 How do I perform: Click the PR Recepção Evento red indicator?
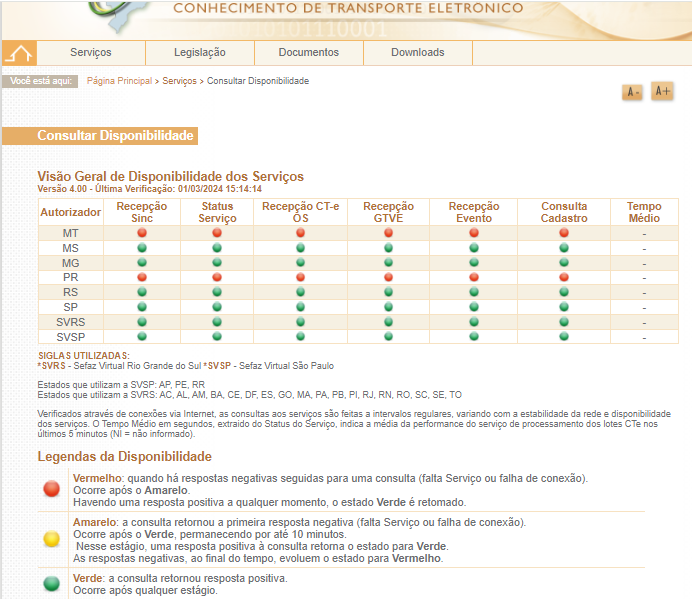(x=474, y=277)
